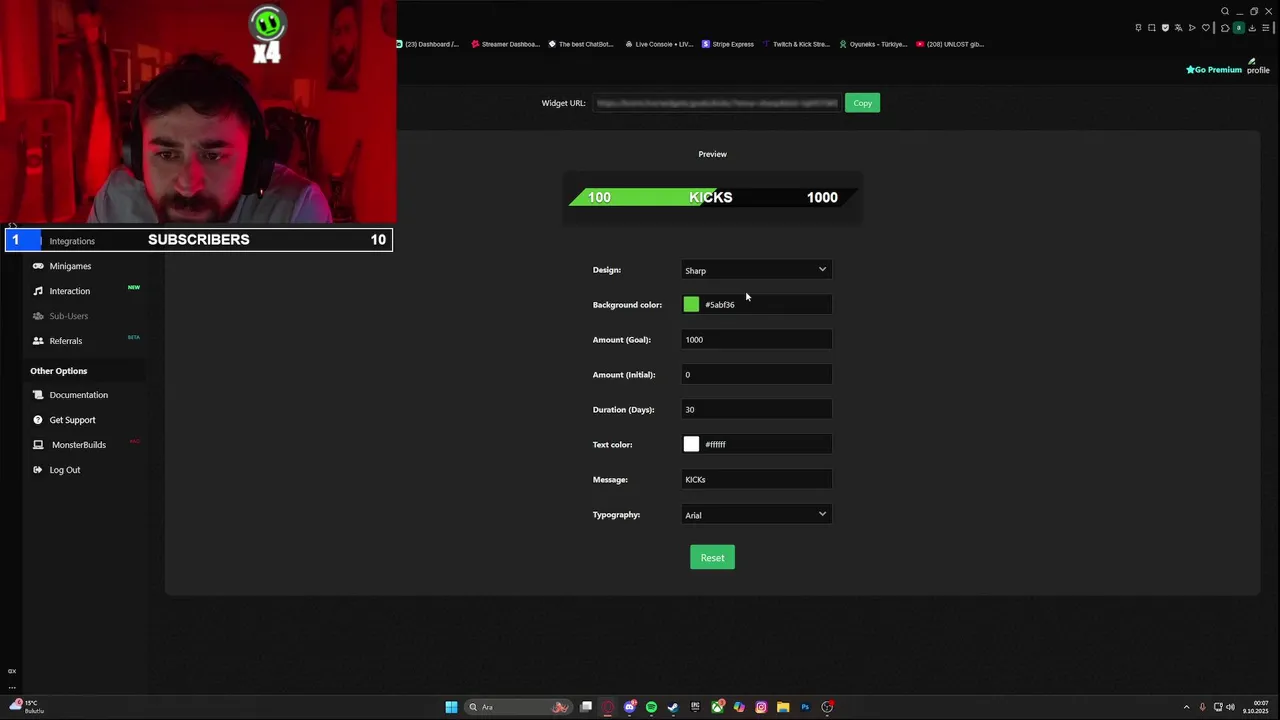Click the Go Premium link
The image size is (1280, 720).
(1214, 70)
